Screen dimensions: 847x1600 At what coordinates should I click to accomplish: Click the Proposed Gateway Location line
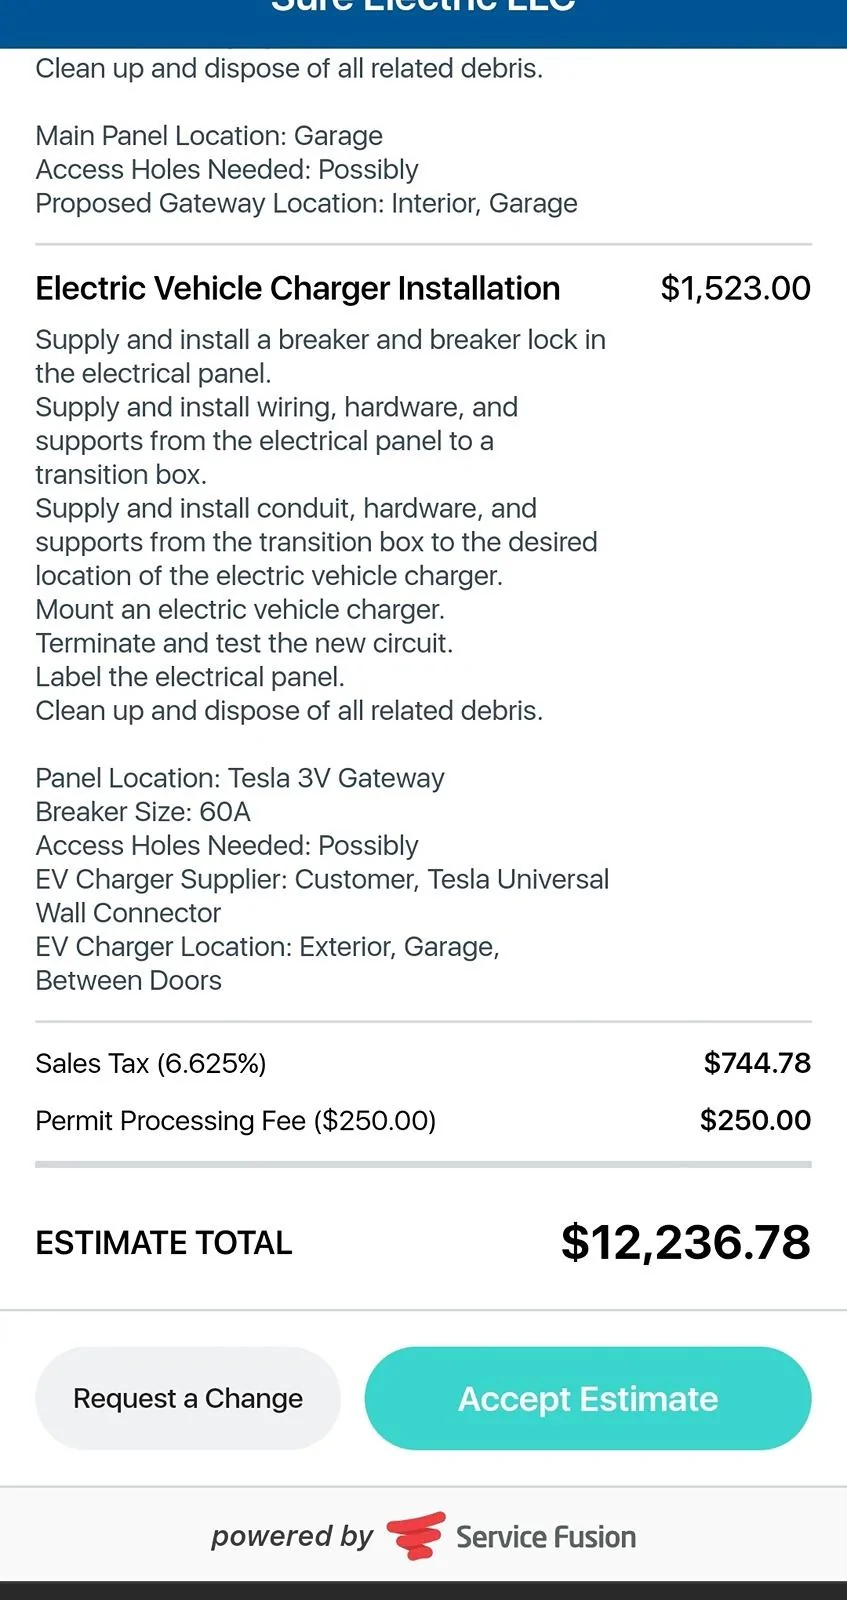307,204
